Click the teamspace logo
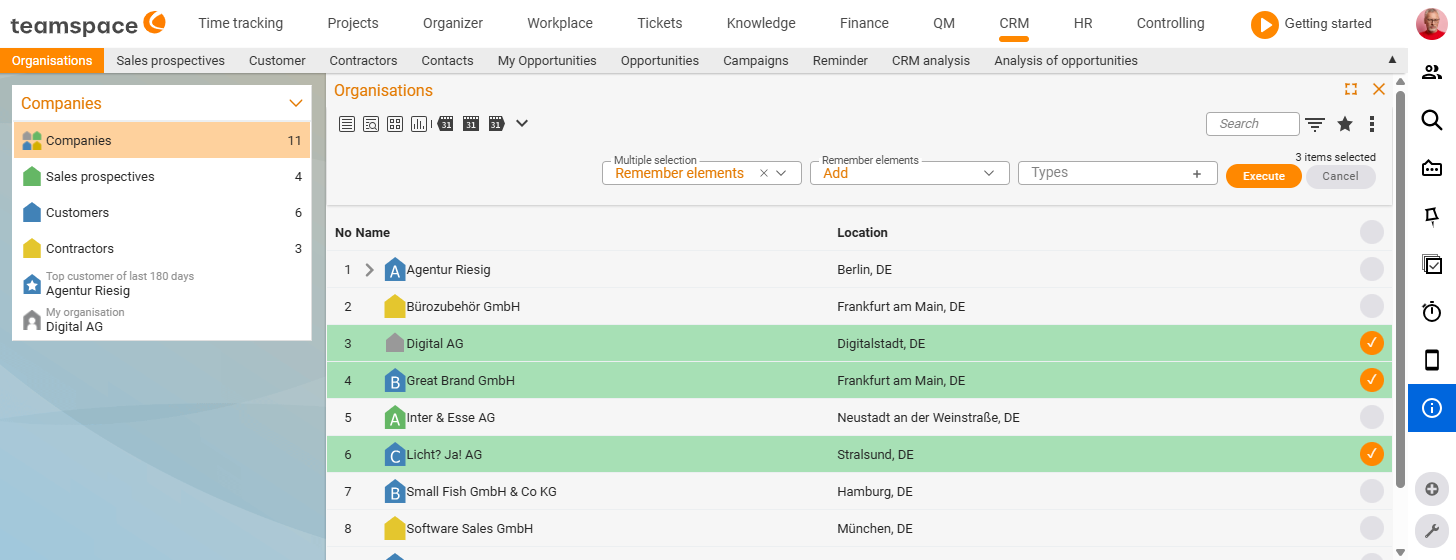Screen dimensions: 1456x560 pyautogui.click(x=88, y=22)
